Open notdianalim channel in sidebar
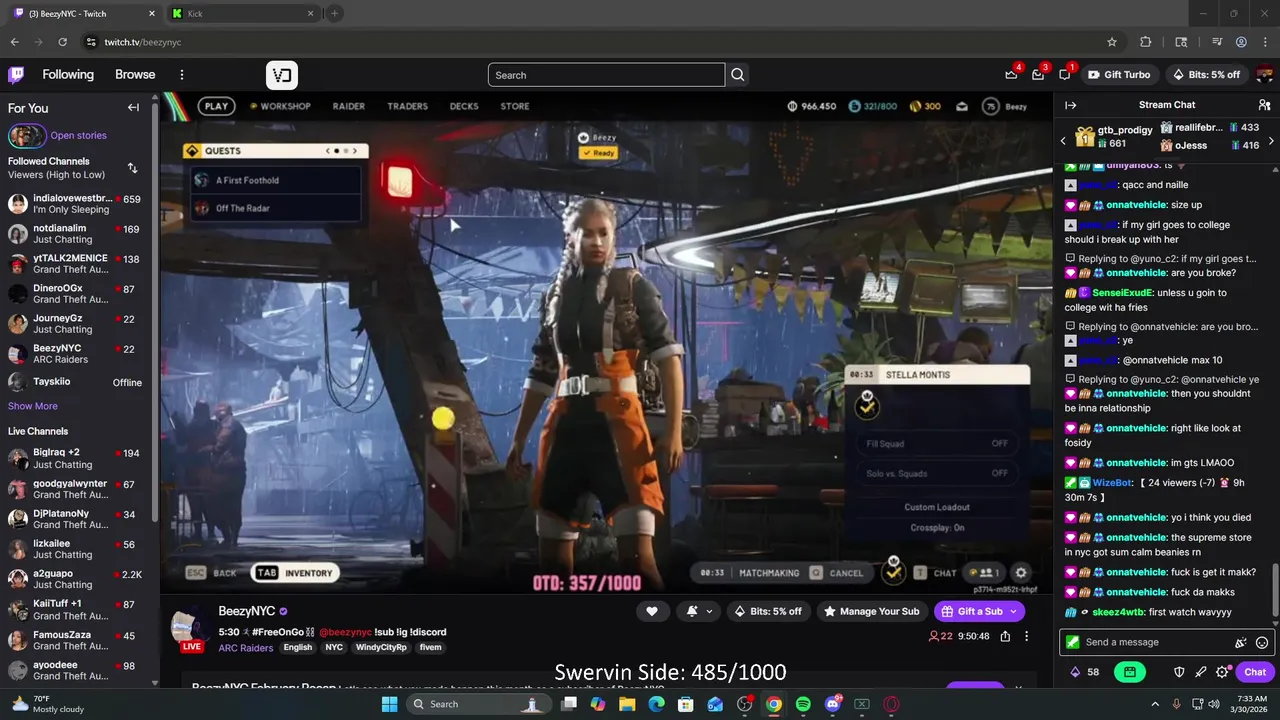The image size is (1280, 720). [x=76, y=234]
